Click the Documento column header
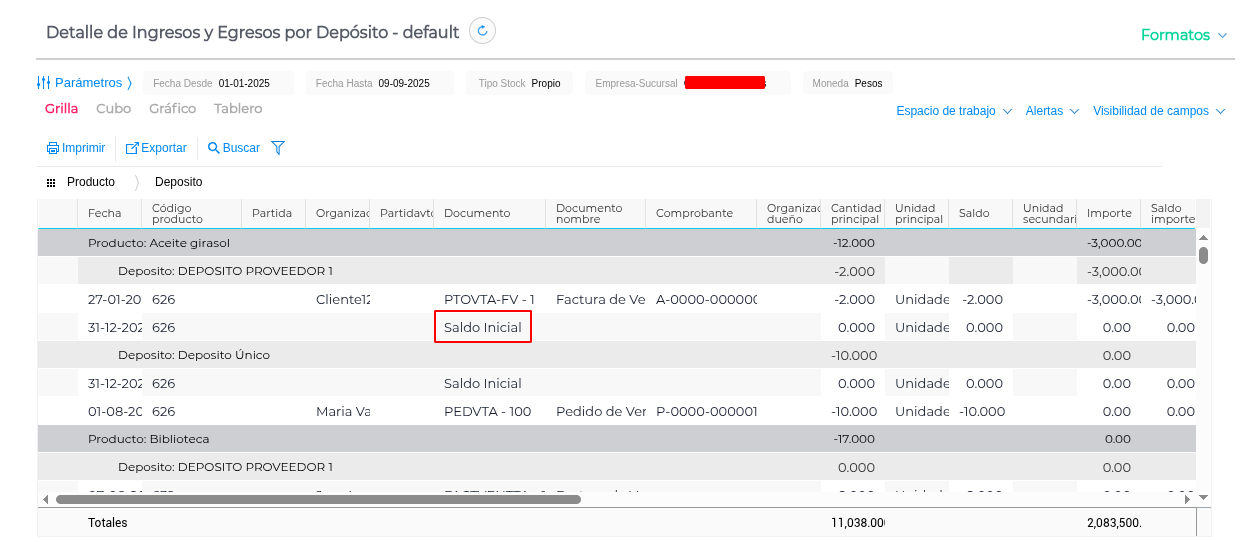This screenshot has height=542, width=1260. tap(489, 213)
